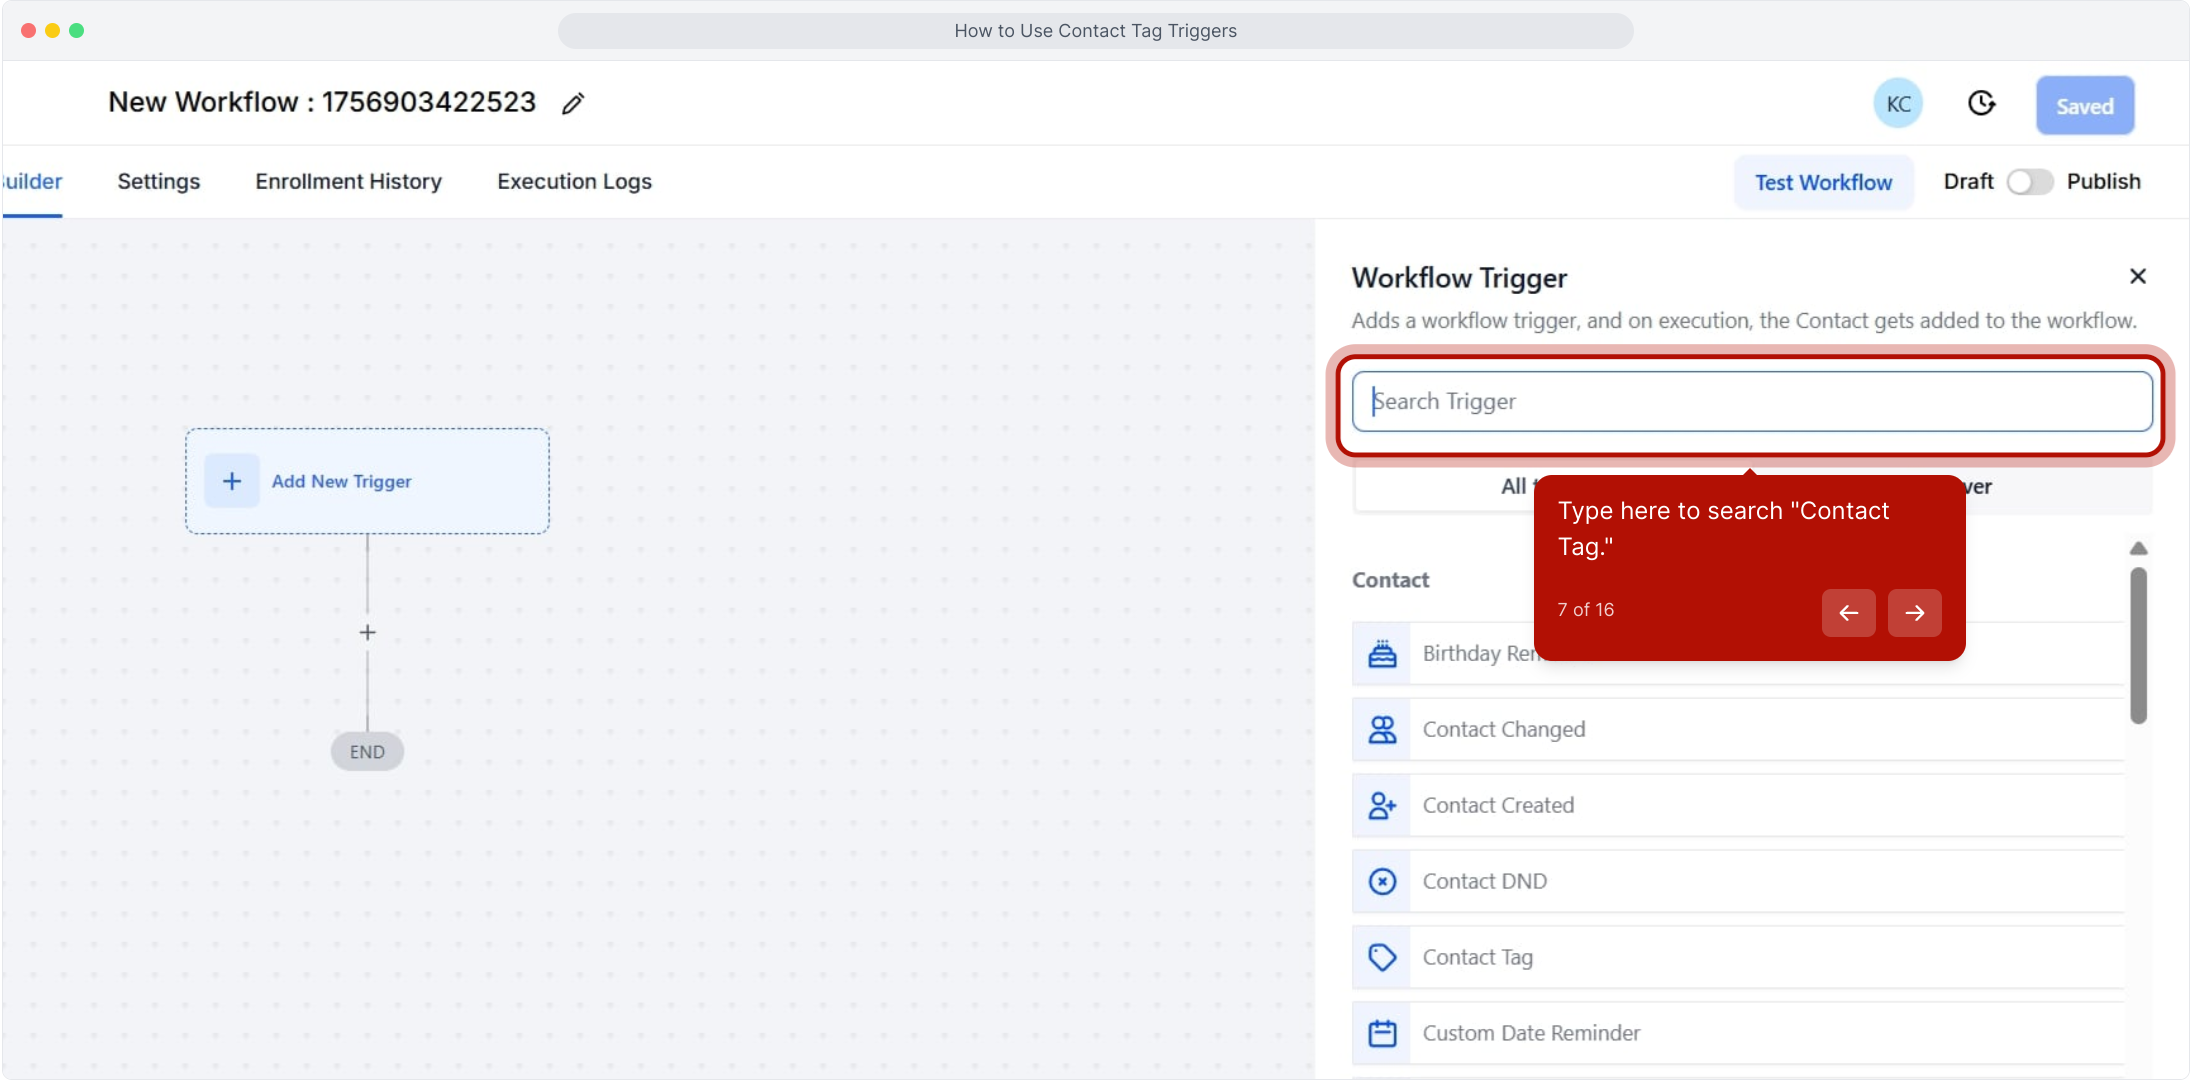The height and width of the screenshot is (1080, 2192).
Task: Click the pencil icon to rename workflow
Action: pos(573,104)
